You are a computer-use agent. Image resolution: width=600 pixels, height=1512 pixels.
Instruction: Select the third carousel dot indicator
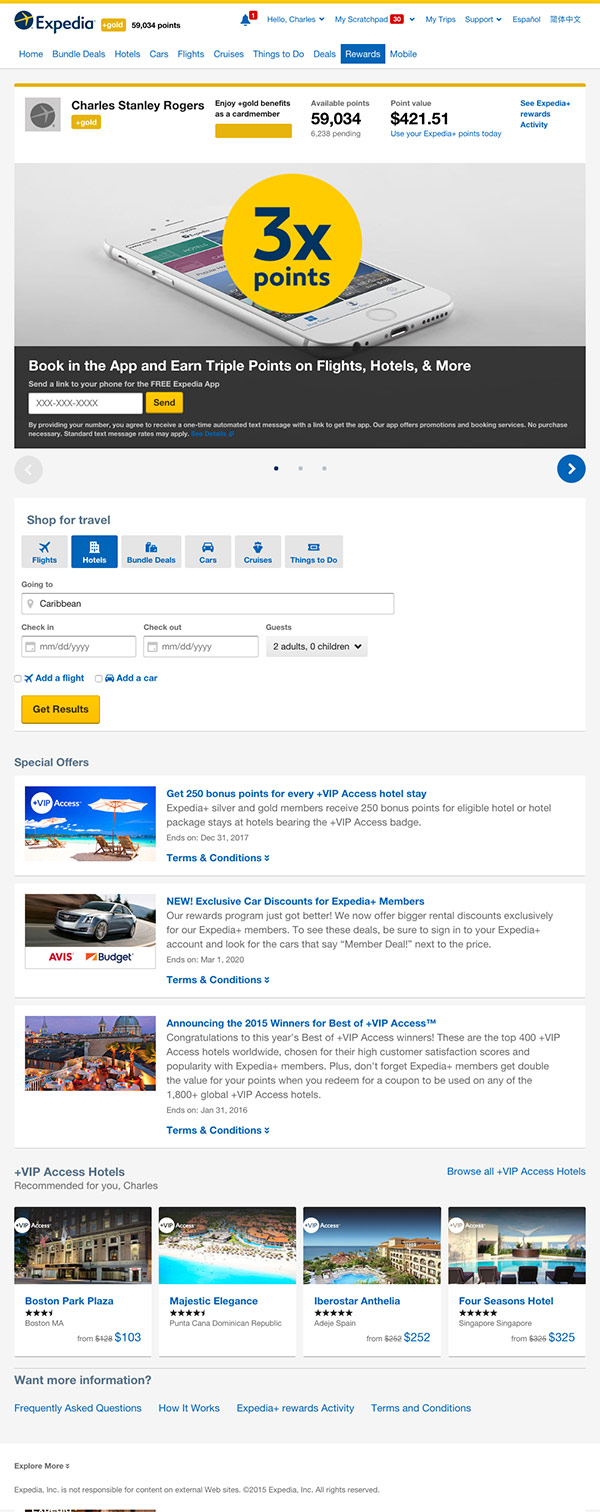(x=324, y=468)
